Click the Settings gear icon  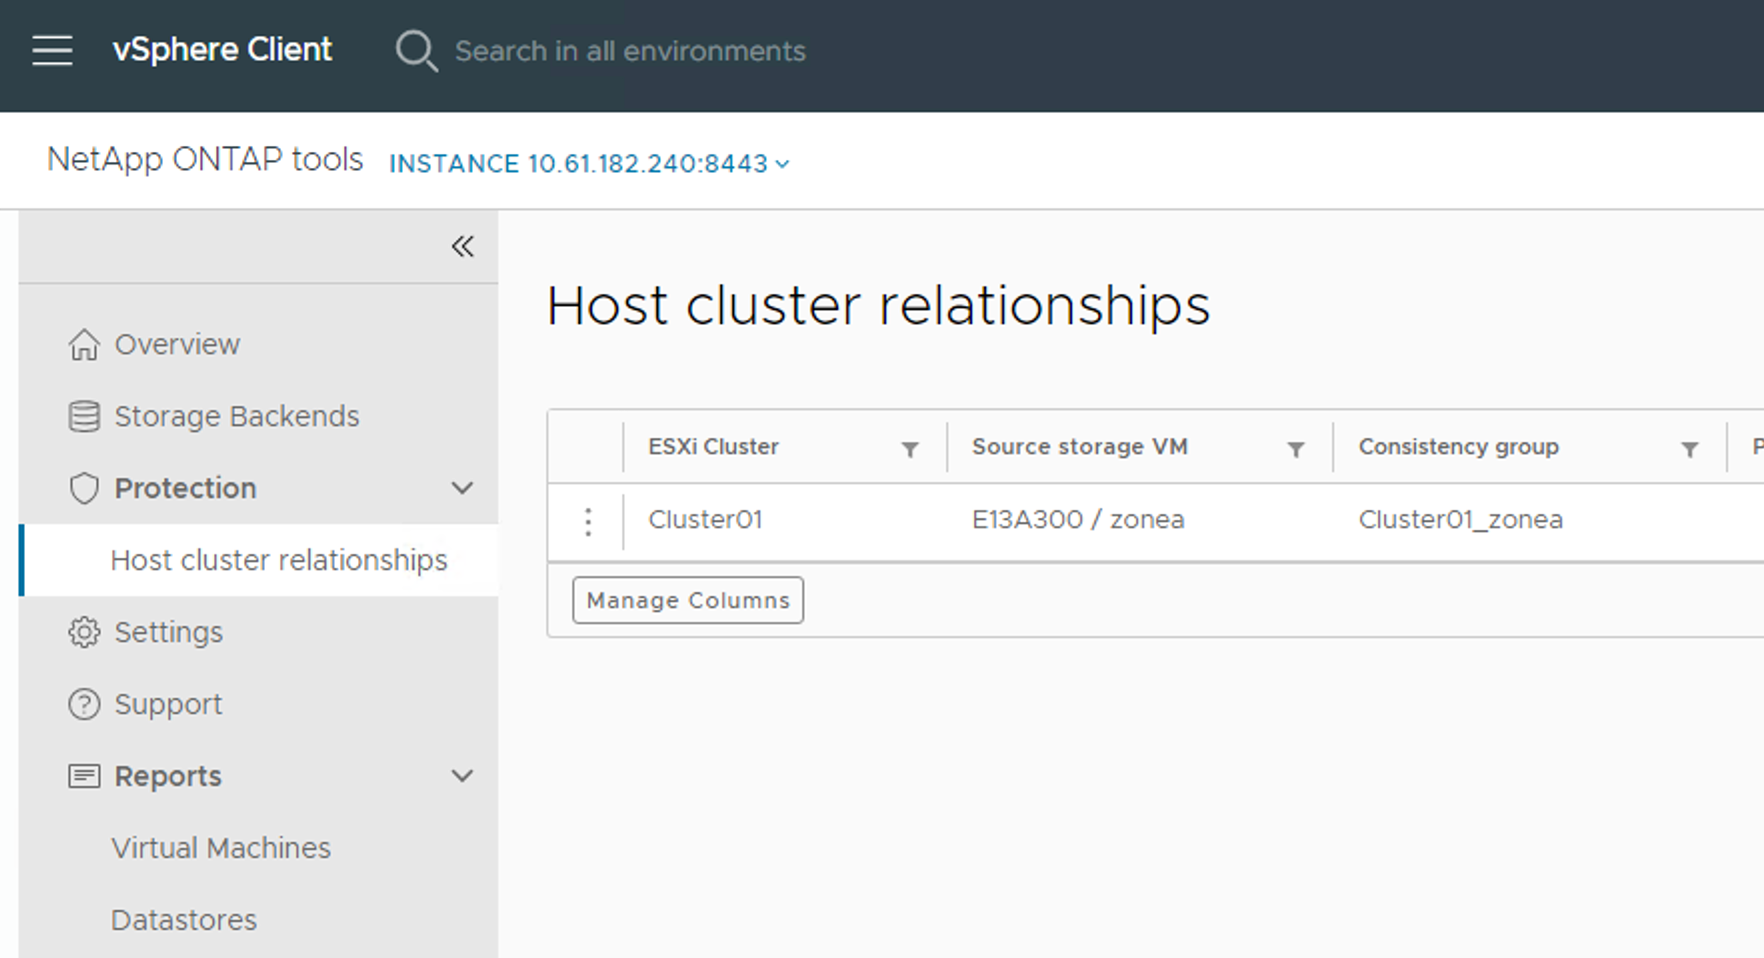[x=84, y=632]
